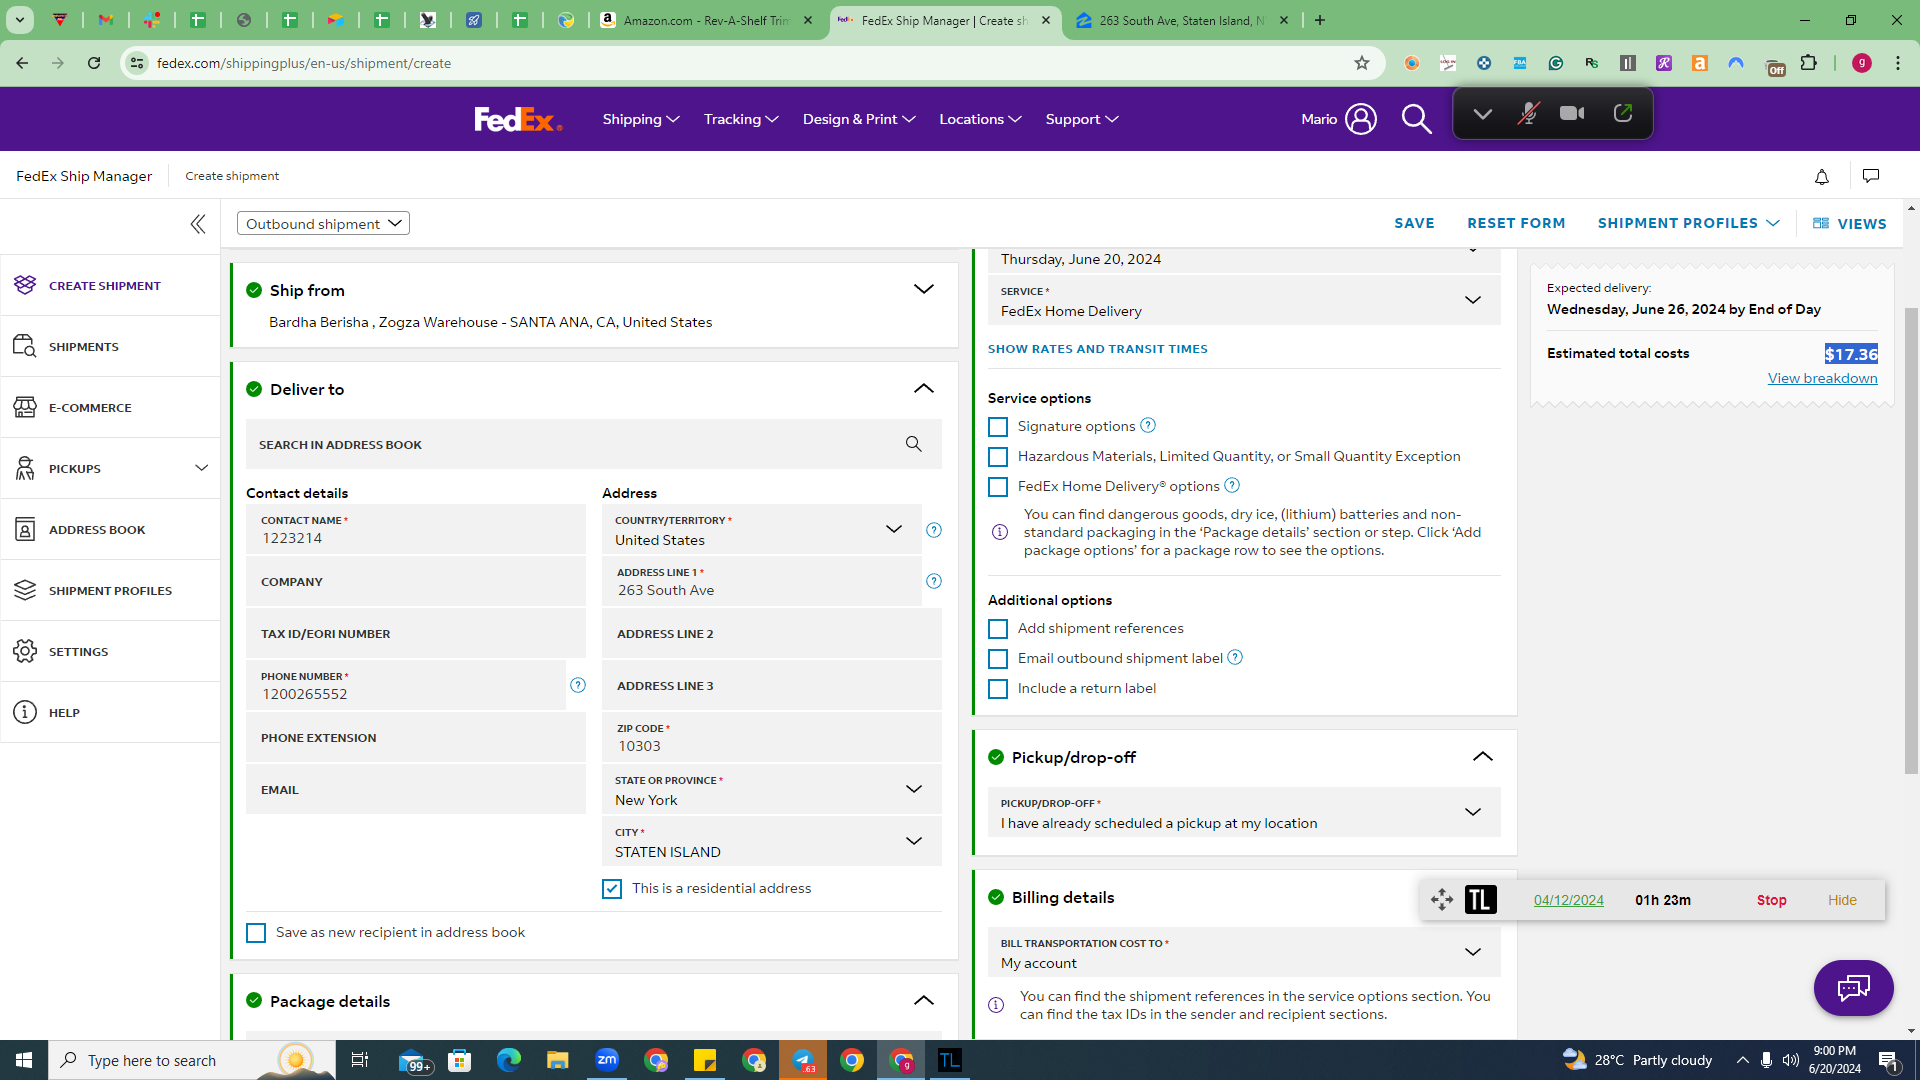Open the Support menu
The height and width of the screenshot is (1080, 1920).
click(1082, 119)
